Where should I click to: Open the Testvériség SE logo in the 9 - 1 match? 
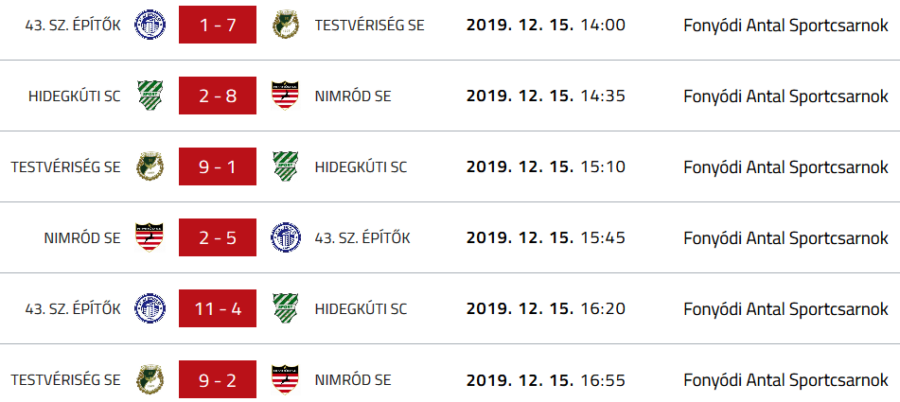coord(150,167)
